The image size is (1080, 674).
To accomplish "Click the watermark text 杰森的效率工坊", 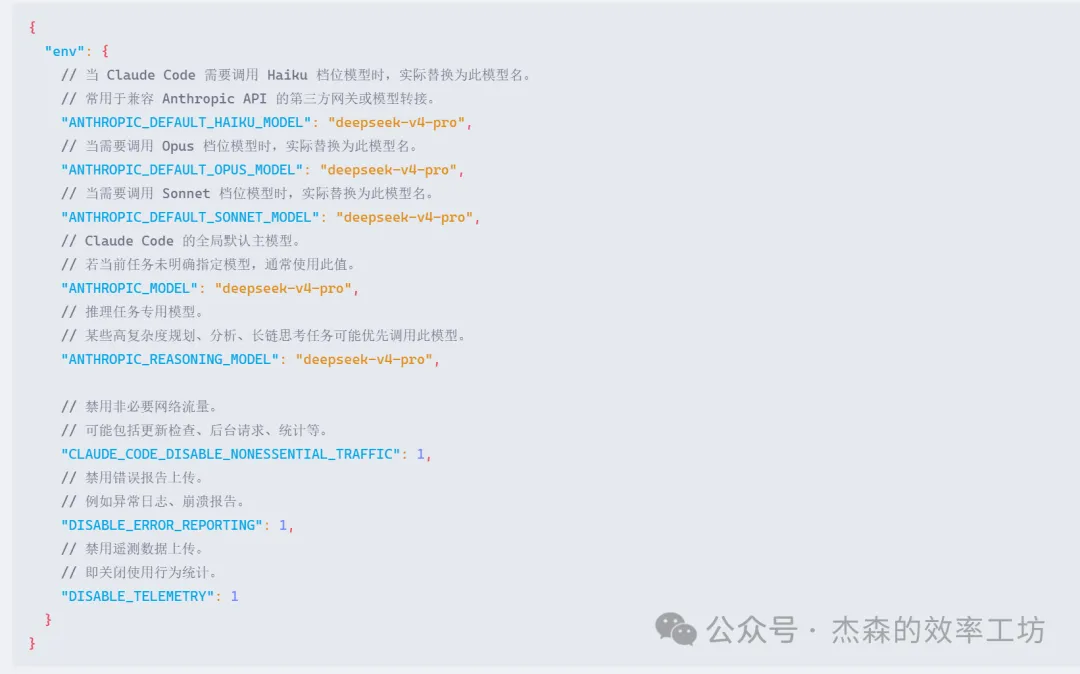I will pyautogui.click(x=938, y=630).
